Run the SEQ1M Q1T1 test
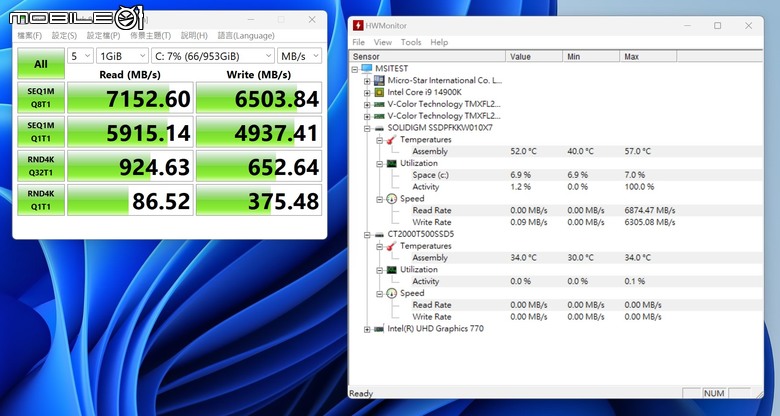Viewport: 780px width, 416px height. (x=41, y=132)
